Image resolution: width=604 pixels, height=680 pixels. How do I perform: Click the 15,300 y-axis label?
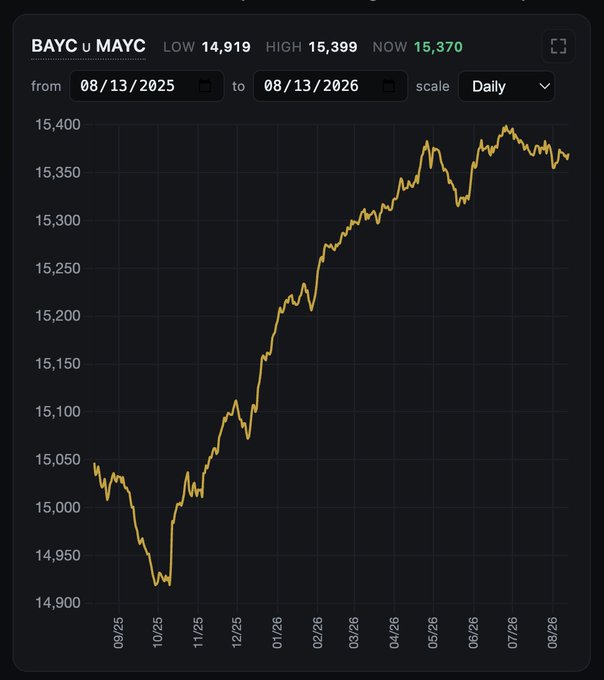click(x=58, y=220)
